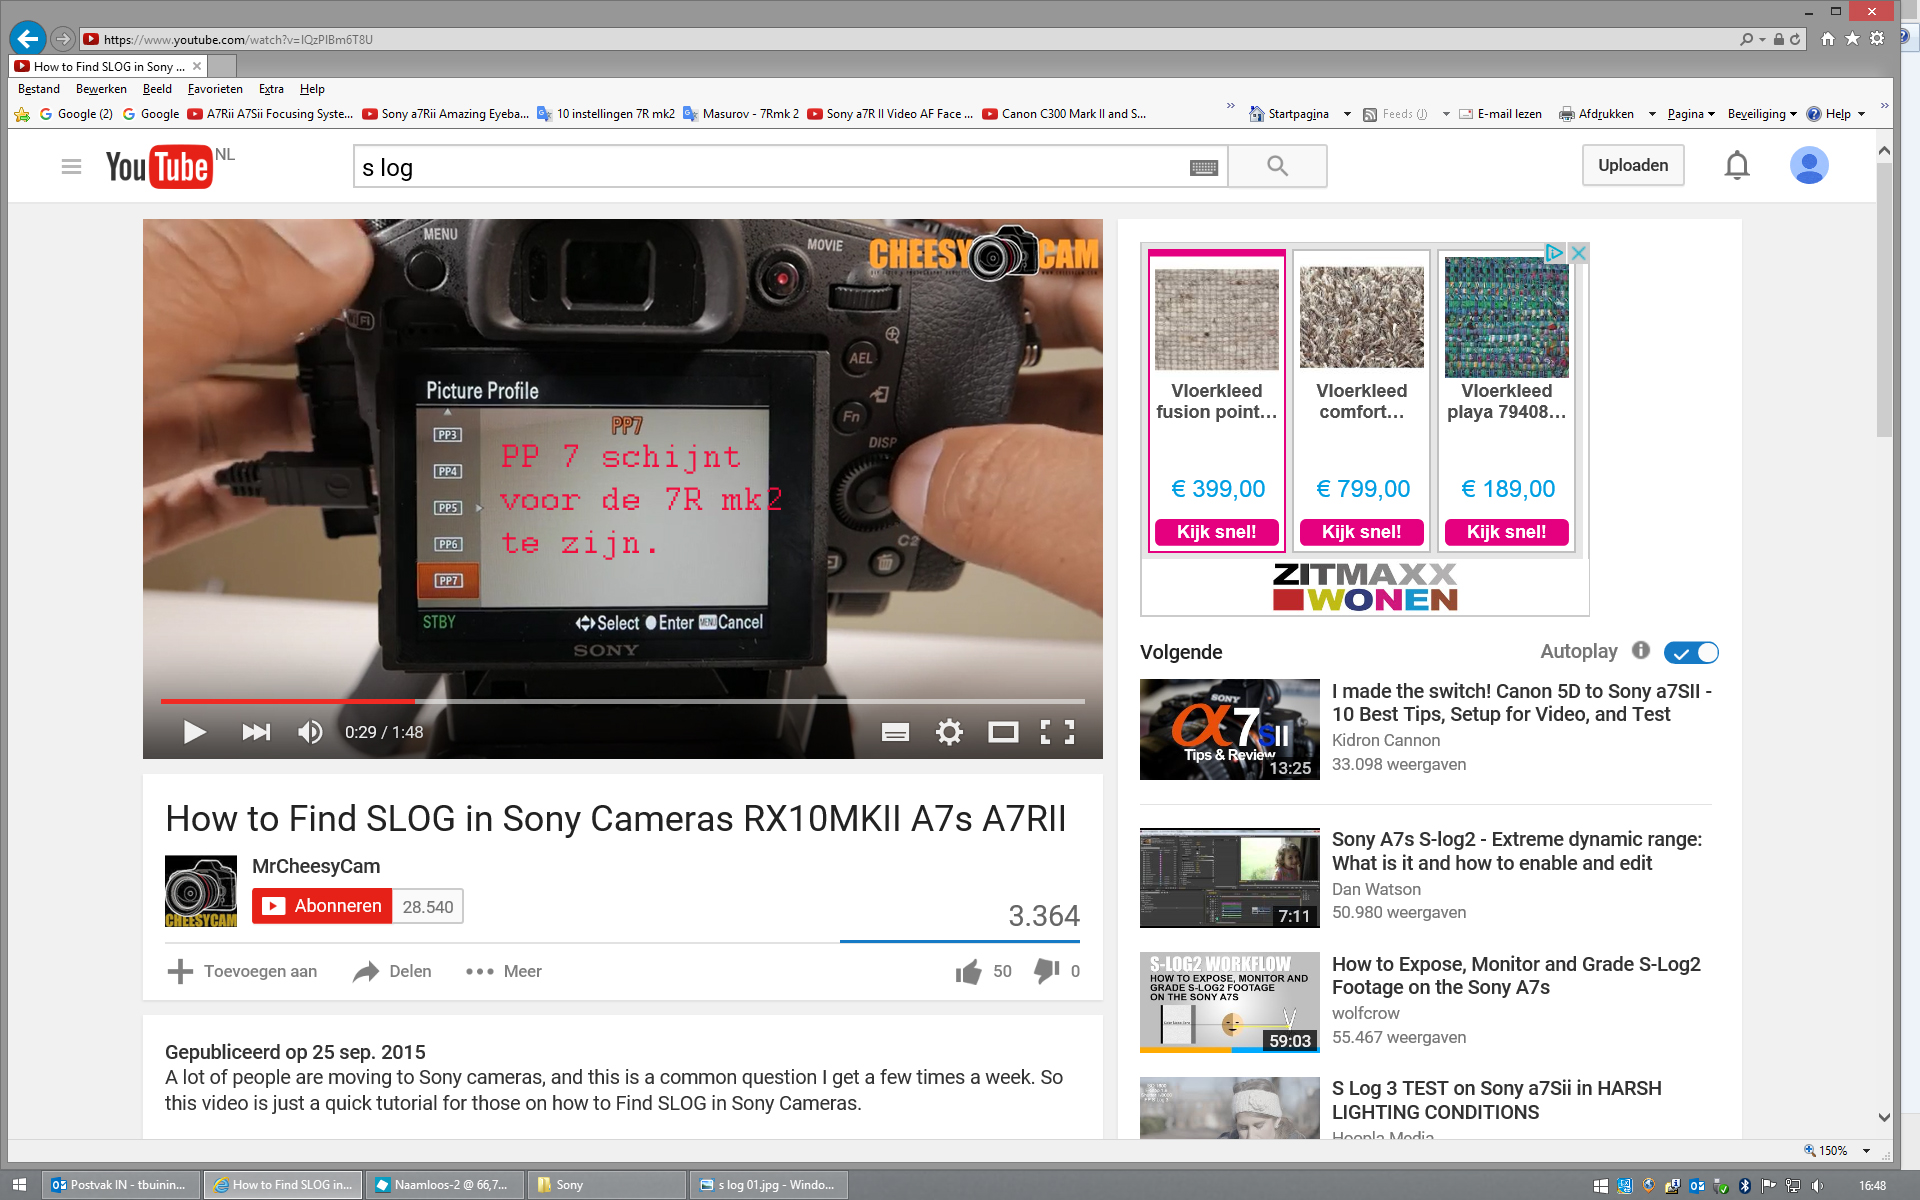Image resolution: width=1920 pixels, height=1200 pixels.
Task: Open YouTube hamburger guide menu
Action: click(71, 166)
